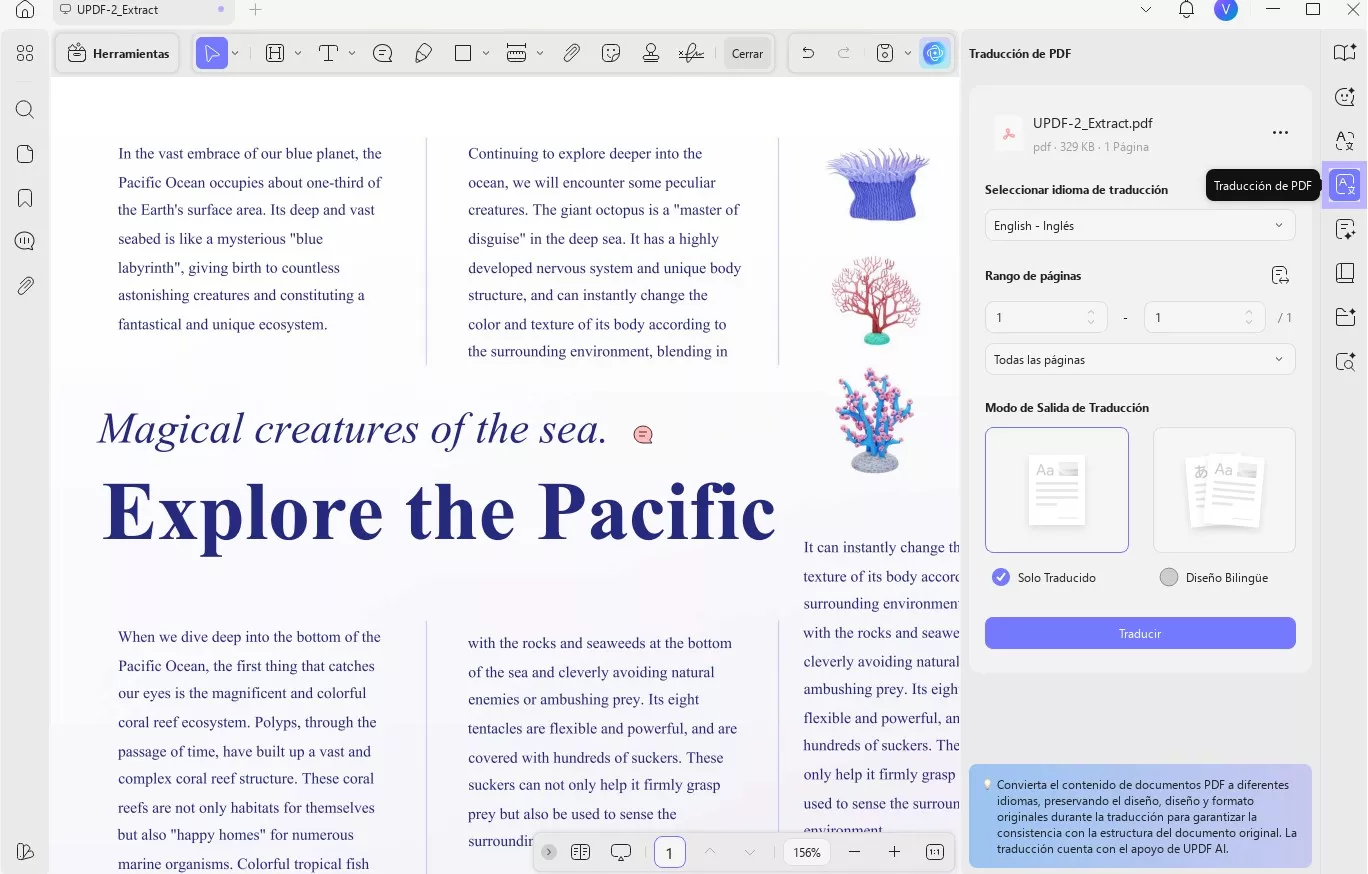The image size is (1368, 874).
Task: Open the sticker tool
Action: (x=611, y=54)
